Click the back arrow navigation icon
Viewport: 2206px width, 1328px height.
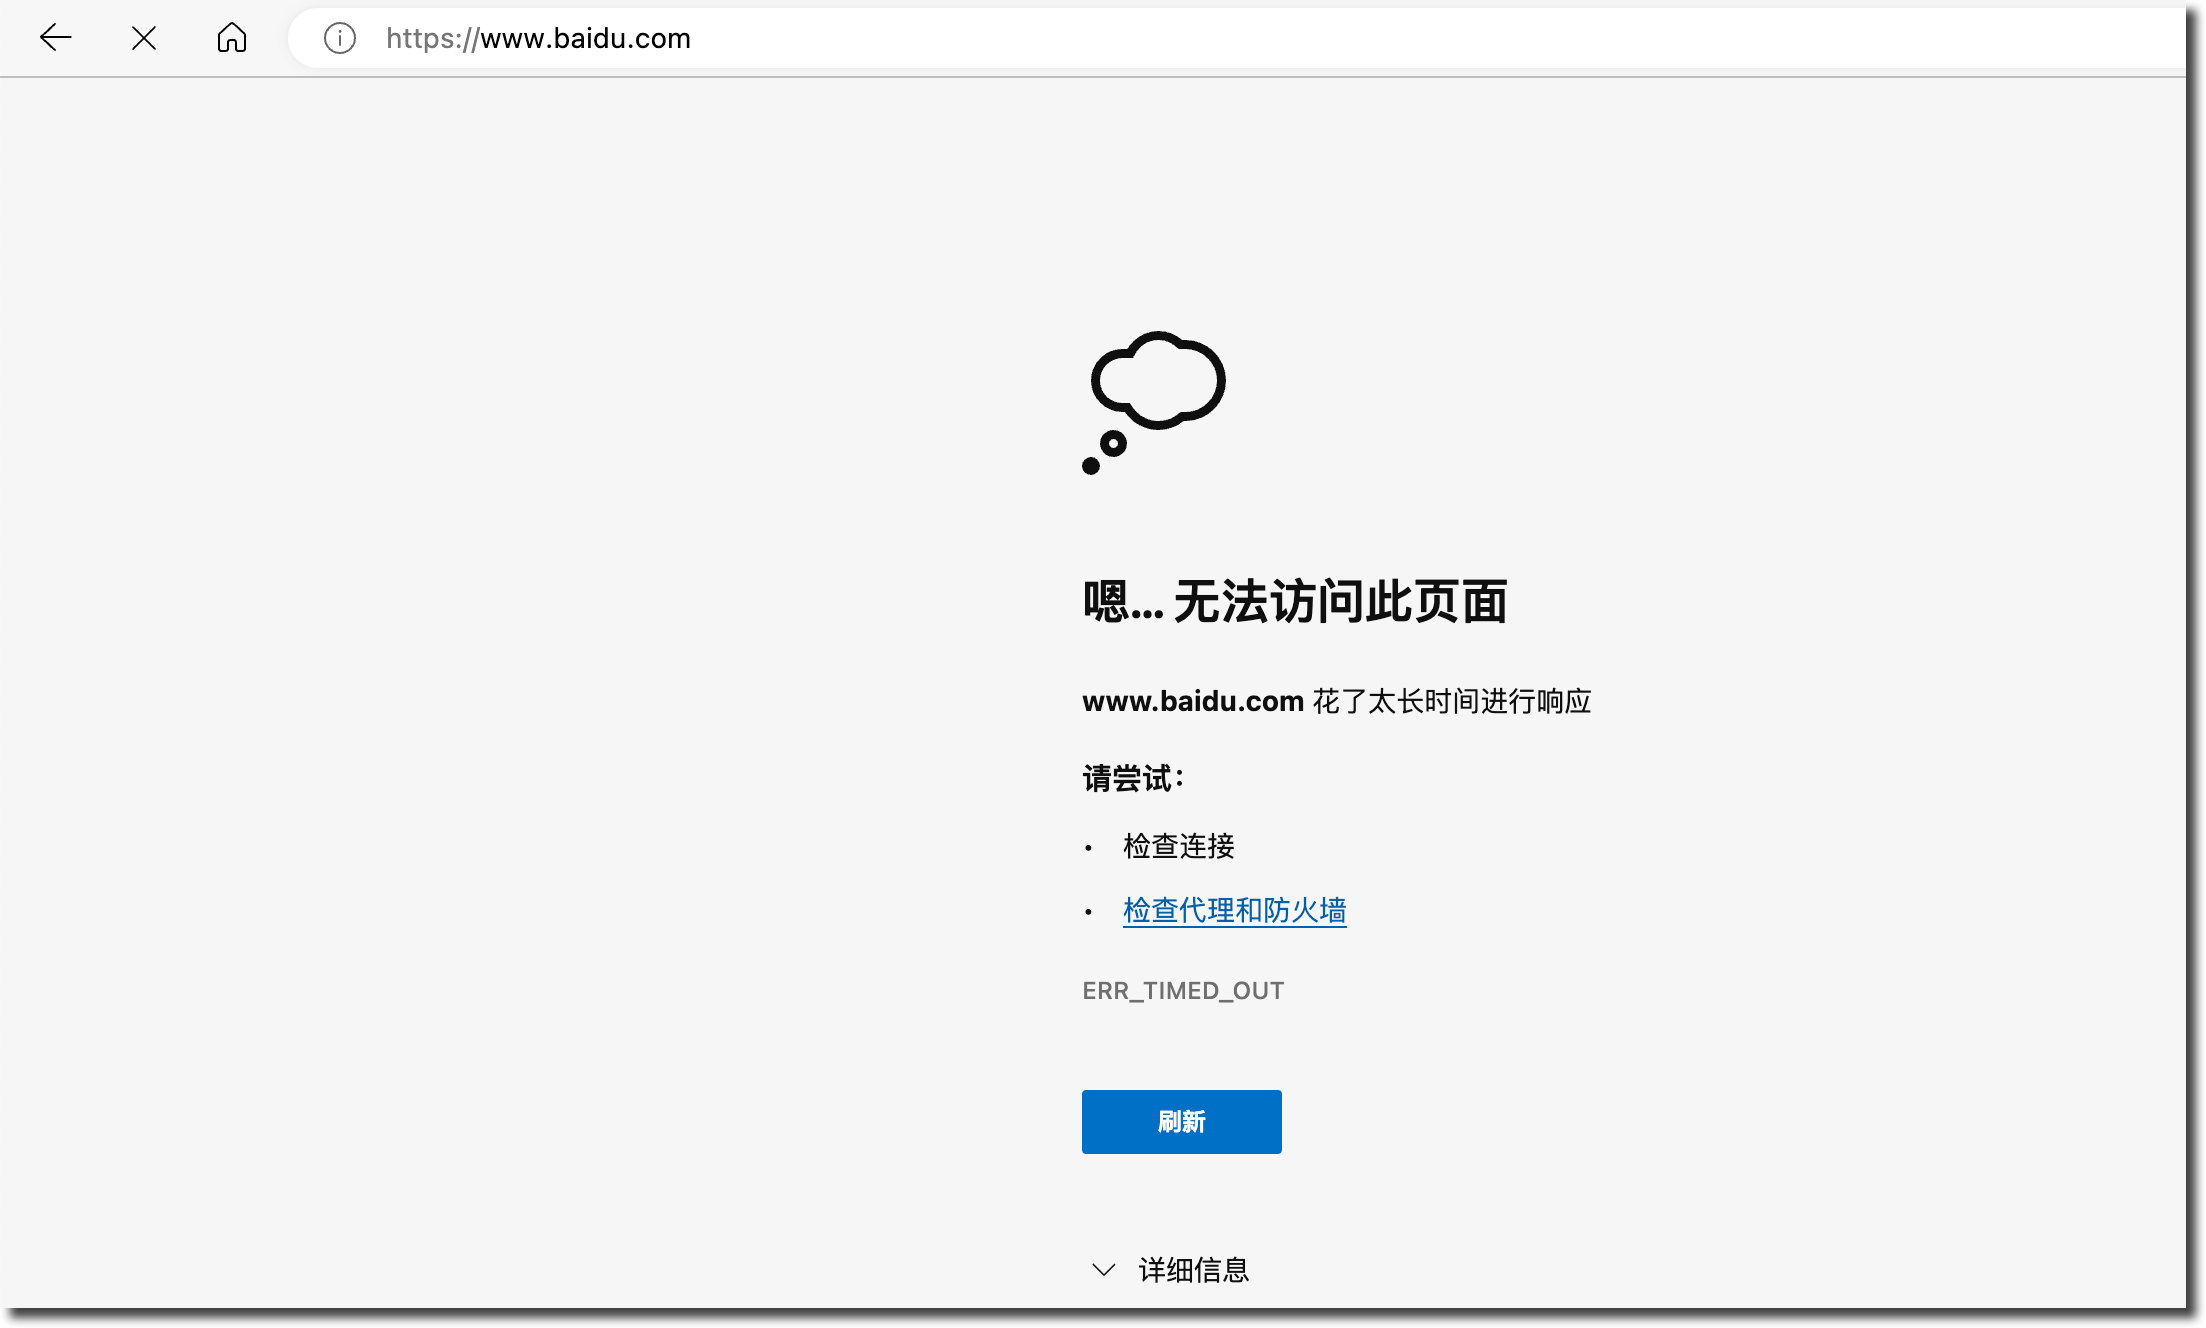pyautogui.click(x=56, y=38)
